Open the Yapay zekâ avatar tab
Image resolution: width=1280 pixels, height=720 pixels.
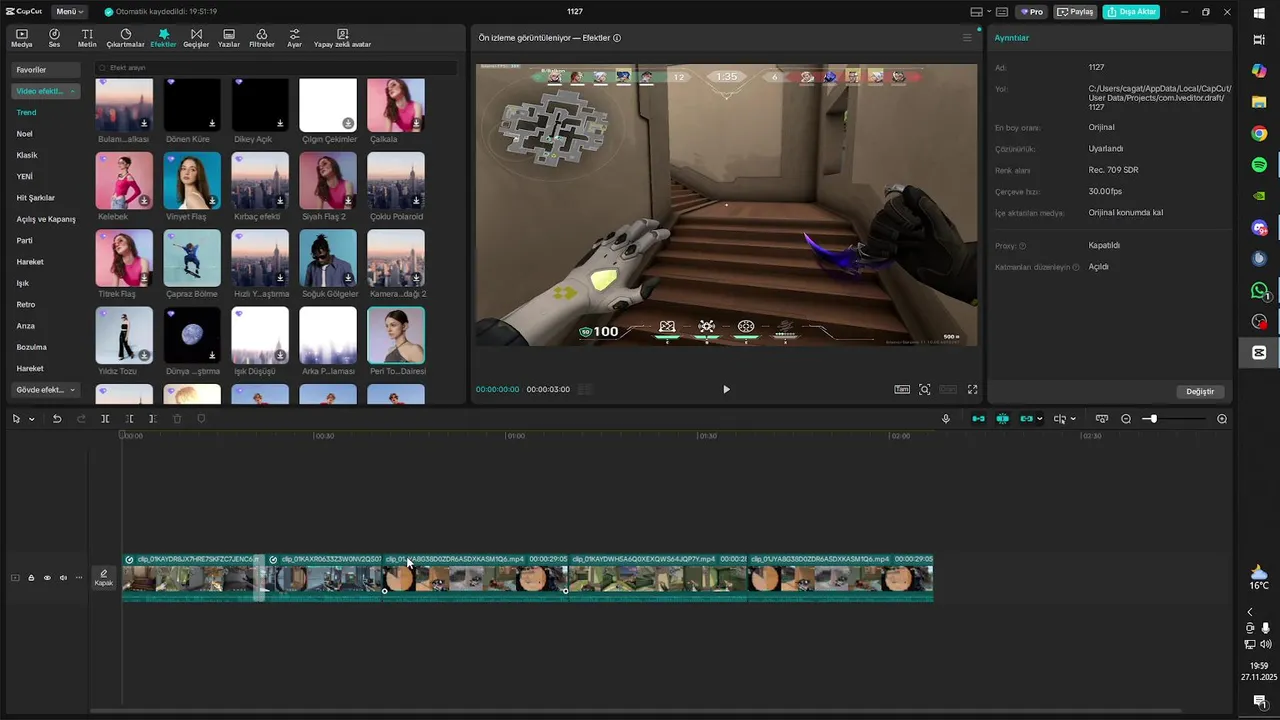(x=342, y=38)
